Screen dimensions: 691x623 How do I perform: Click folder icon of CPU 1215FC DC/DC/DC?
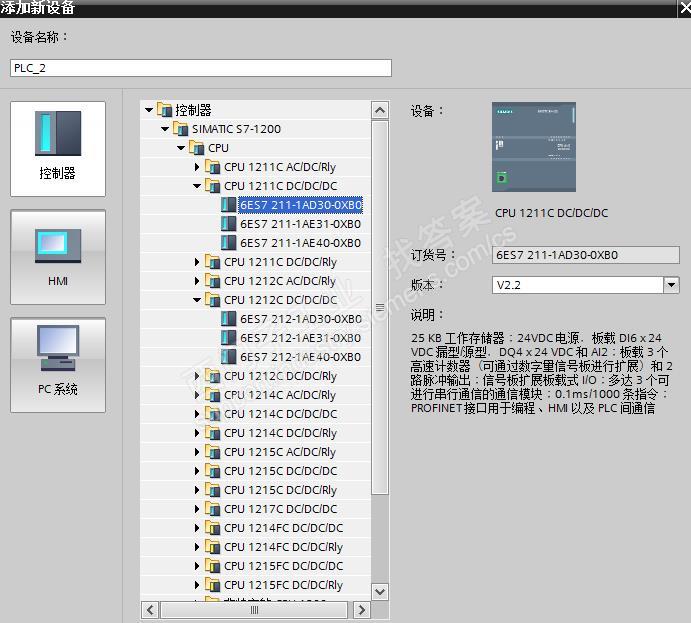pyautogui.click(x=212, y=566)
